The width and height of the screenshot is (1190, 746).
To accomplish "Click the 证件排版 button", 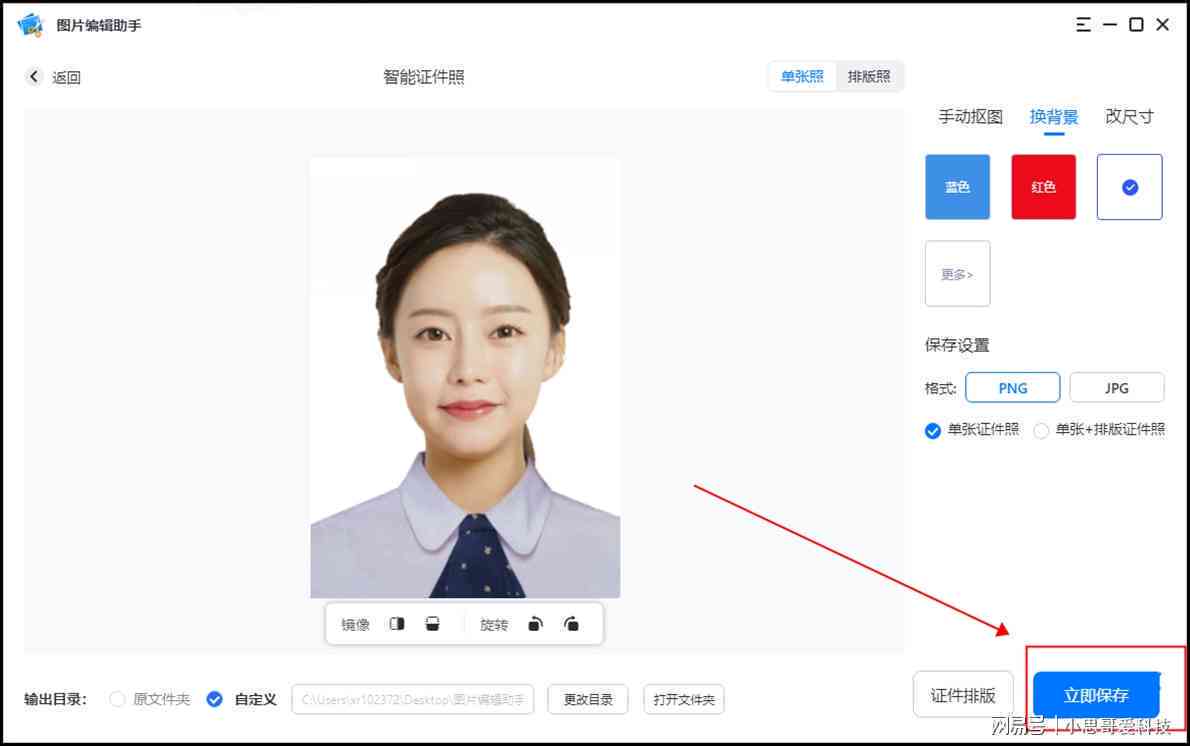I will click(x=963, y=695).
